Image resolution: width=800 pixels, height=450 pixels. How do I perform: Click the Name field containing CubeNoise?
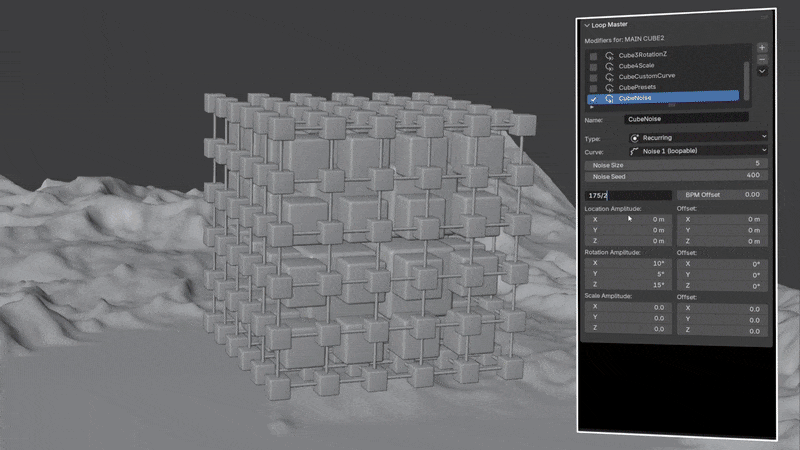point(687,118)
